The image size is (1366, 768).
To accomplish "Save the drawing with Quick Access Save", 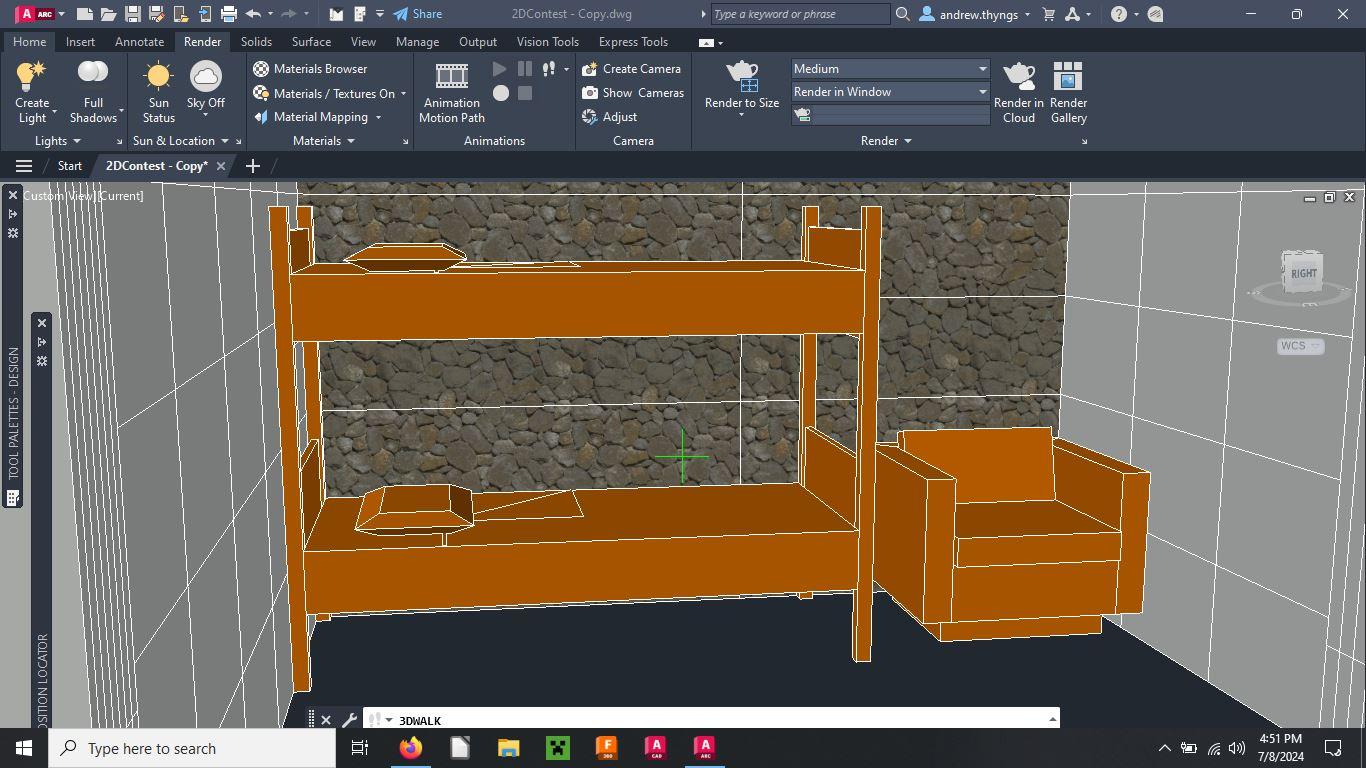I will pyautogui.click(x=132, y=14).
